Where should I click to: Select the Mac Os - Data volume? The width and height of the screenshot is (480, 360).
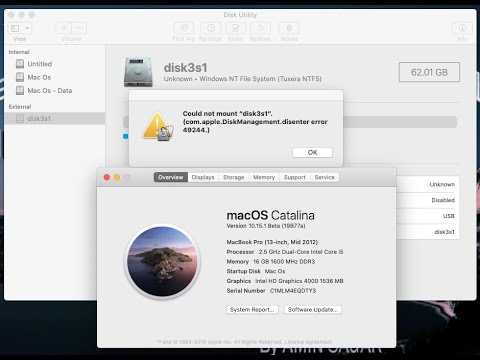55,90
